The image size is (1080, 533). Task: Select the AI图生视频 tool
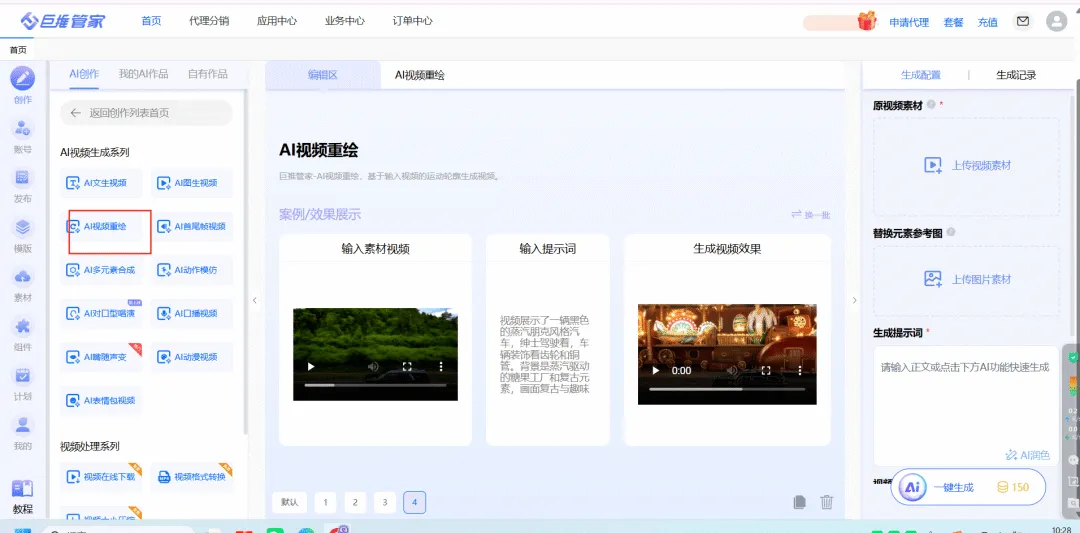pos(191,183)
